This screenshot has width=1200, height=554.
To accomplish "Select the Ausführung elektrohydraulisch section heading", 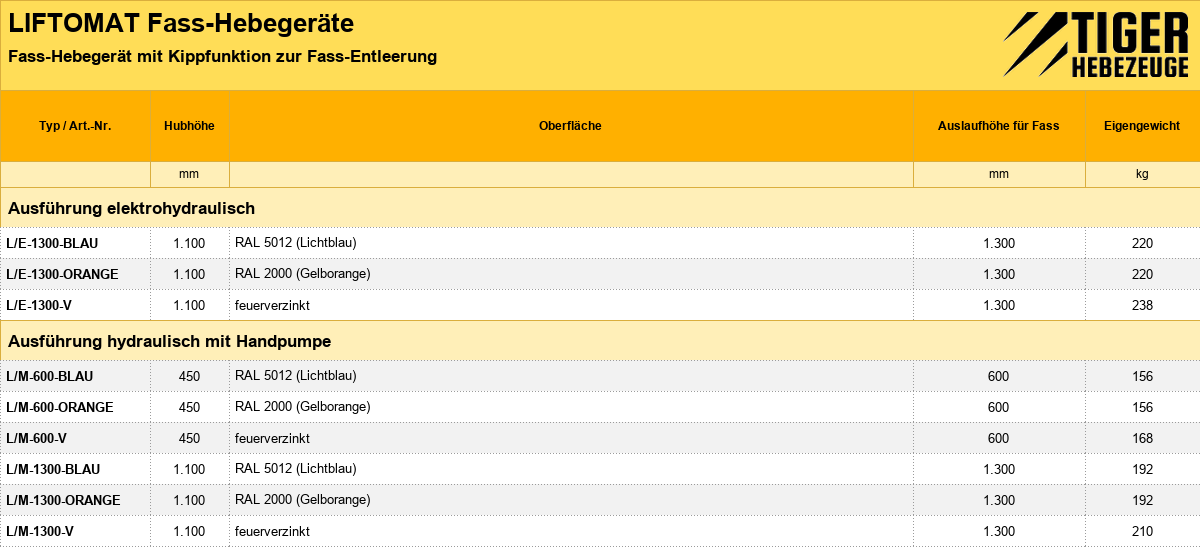I will coord(132,208).
